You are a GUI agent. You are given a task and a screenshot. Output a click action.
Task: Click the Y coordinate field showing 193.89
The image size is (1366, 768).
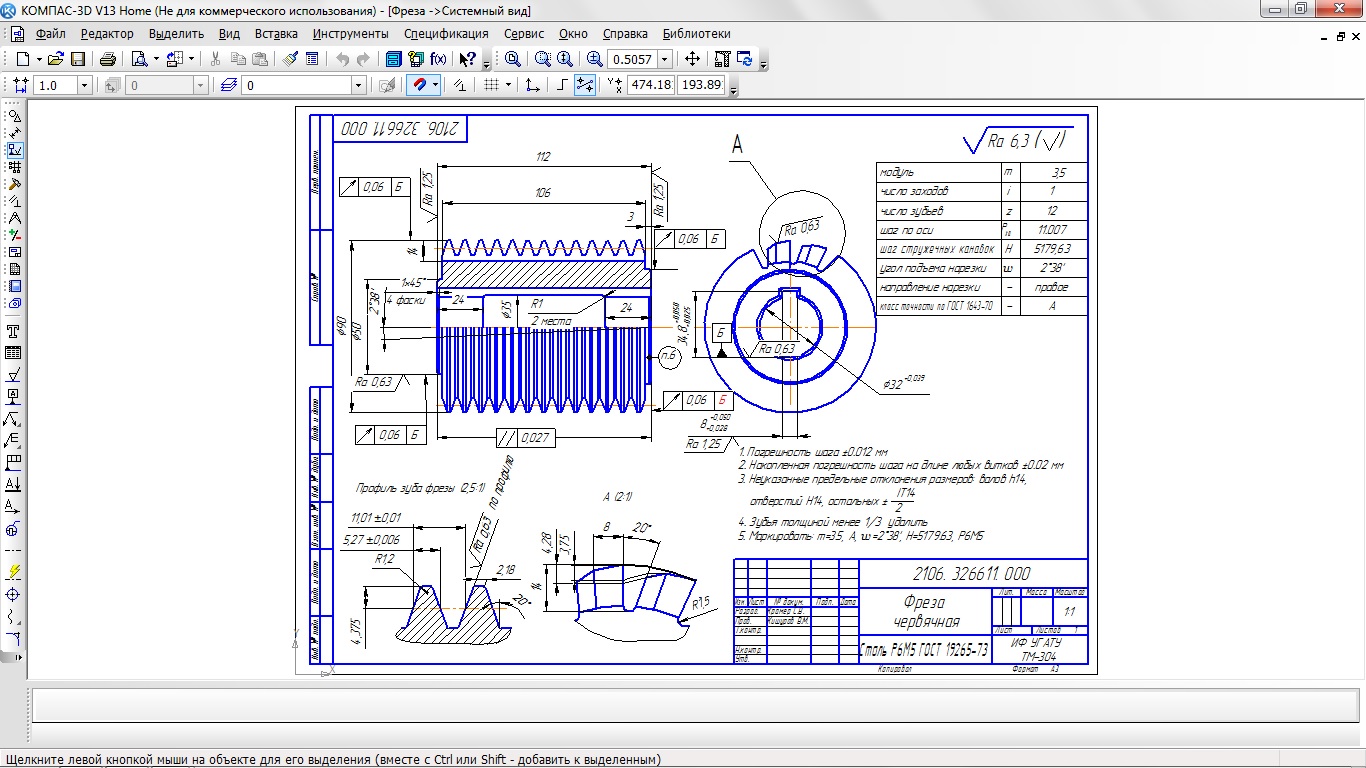click(701, 85)
